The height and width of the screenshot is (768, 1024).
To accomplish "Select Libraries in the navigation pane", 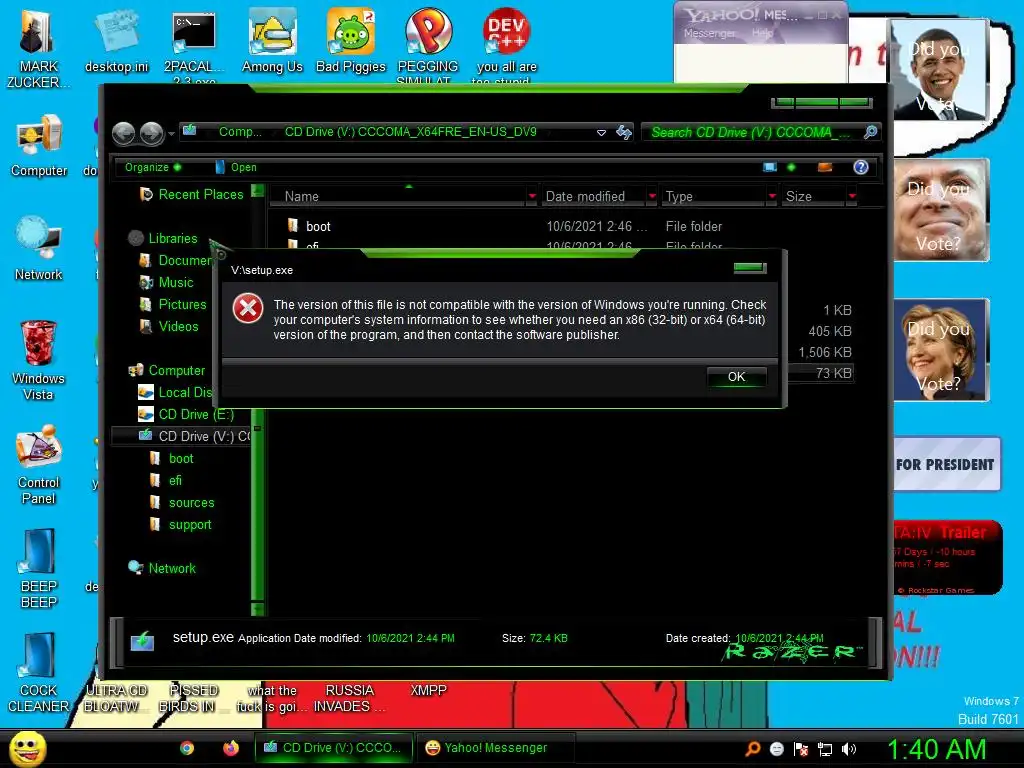I will [x=163, y=238].
